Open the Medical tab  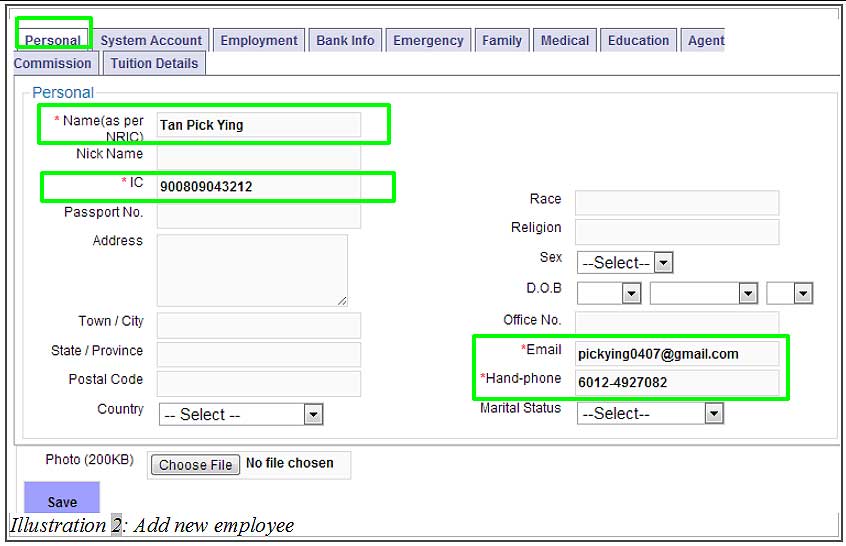[565, 40]
